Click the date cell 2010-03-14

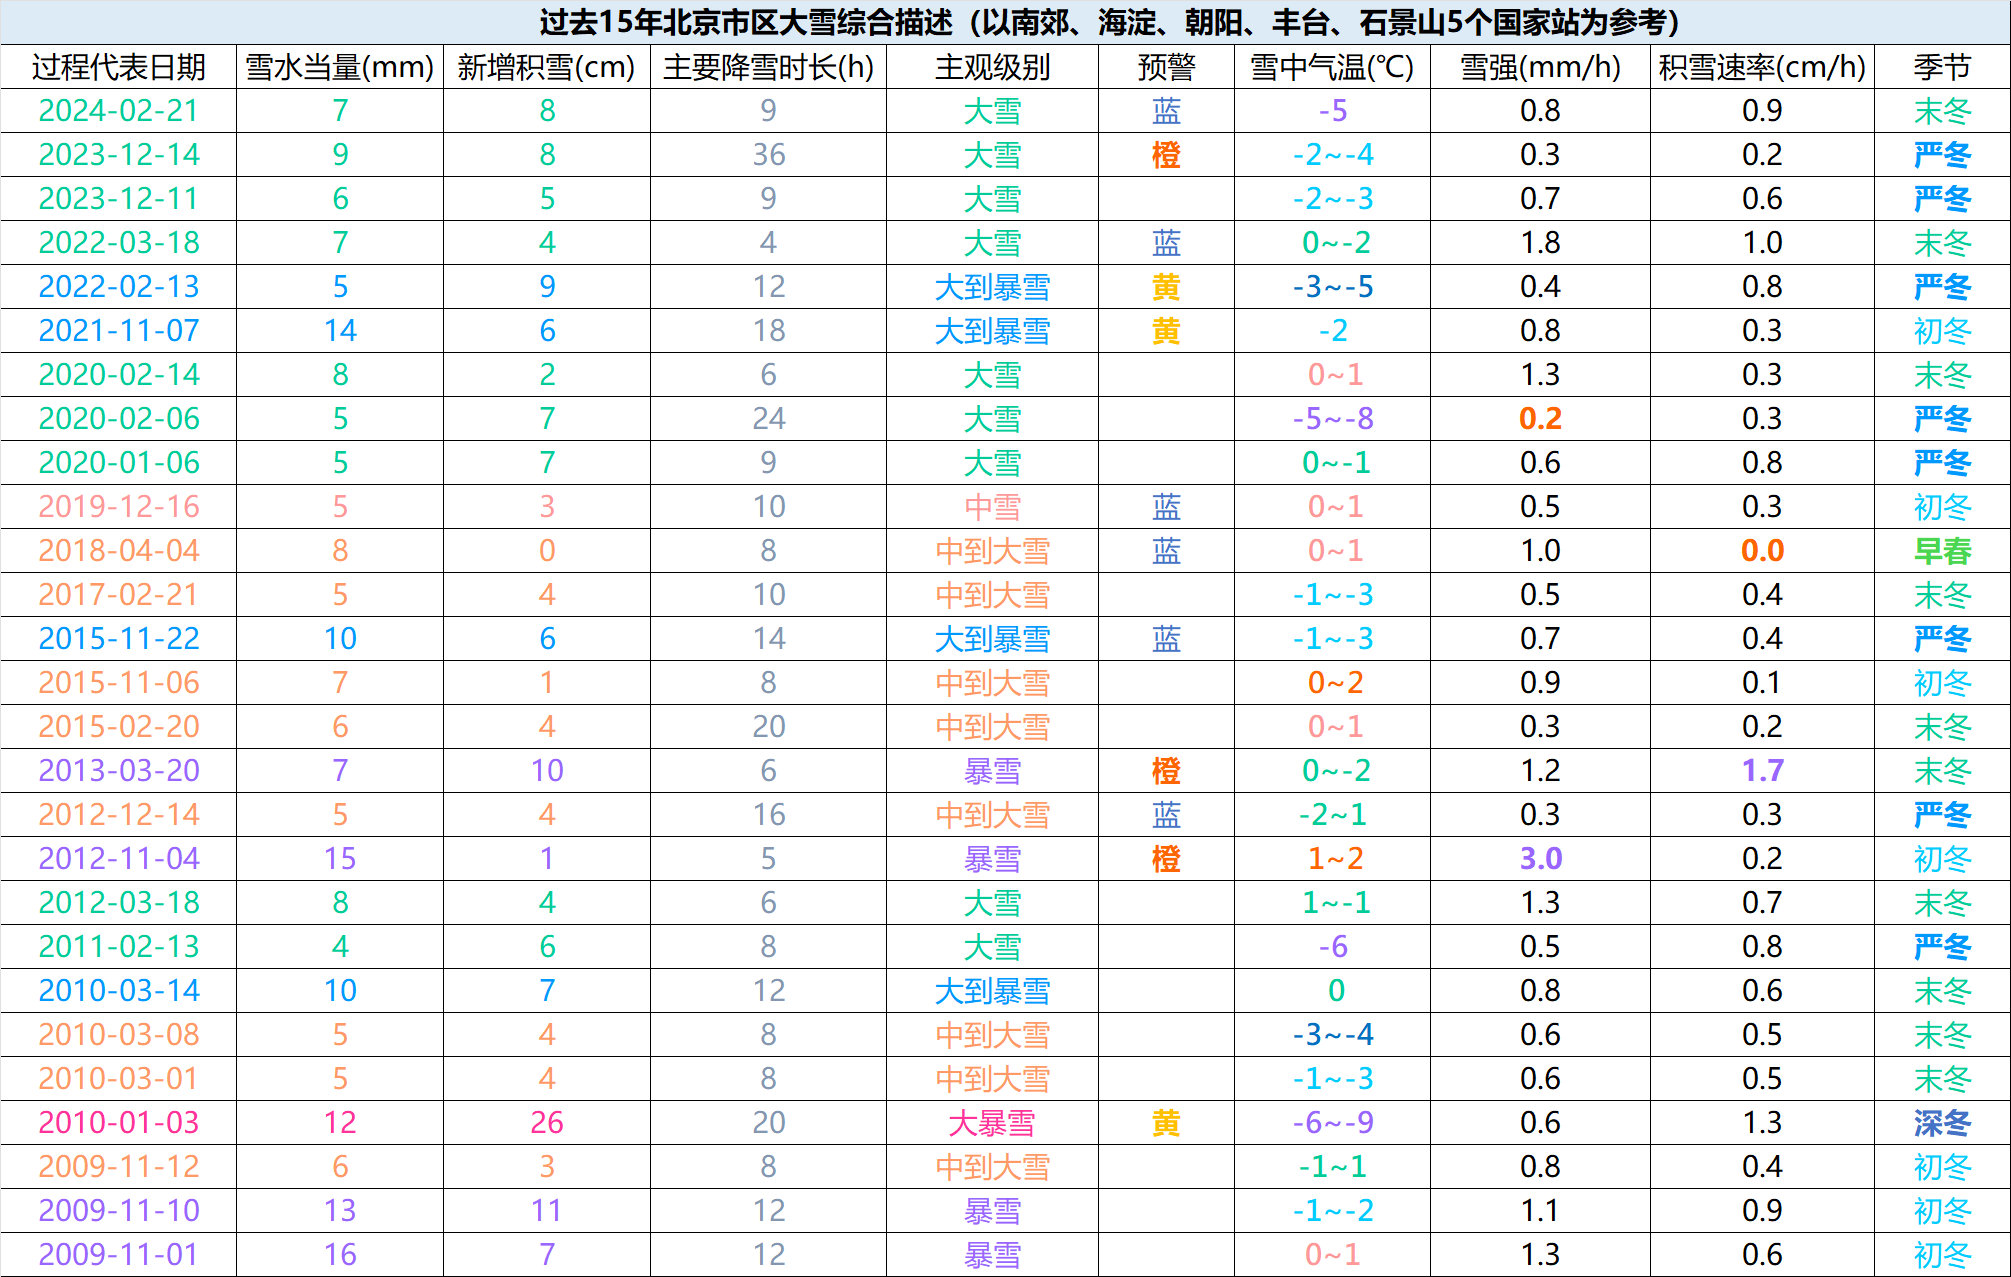pos(119,991)
